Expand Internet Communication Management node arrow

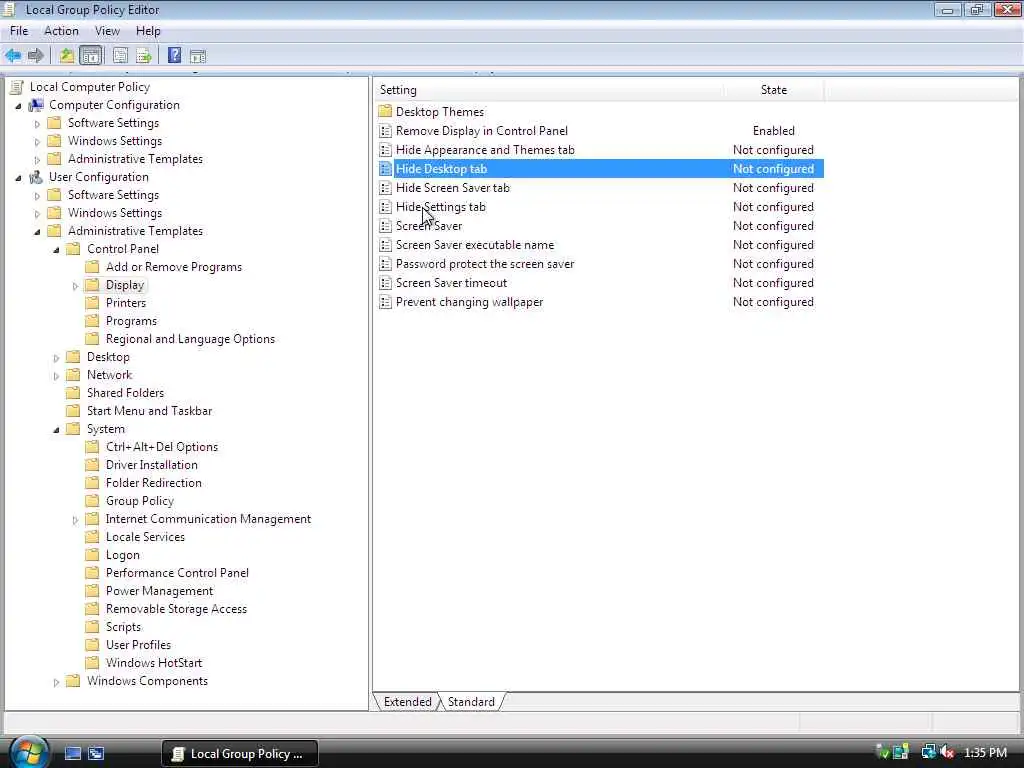(75, 520)
